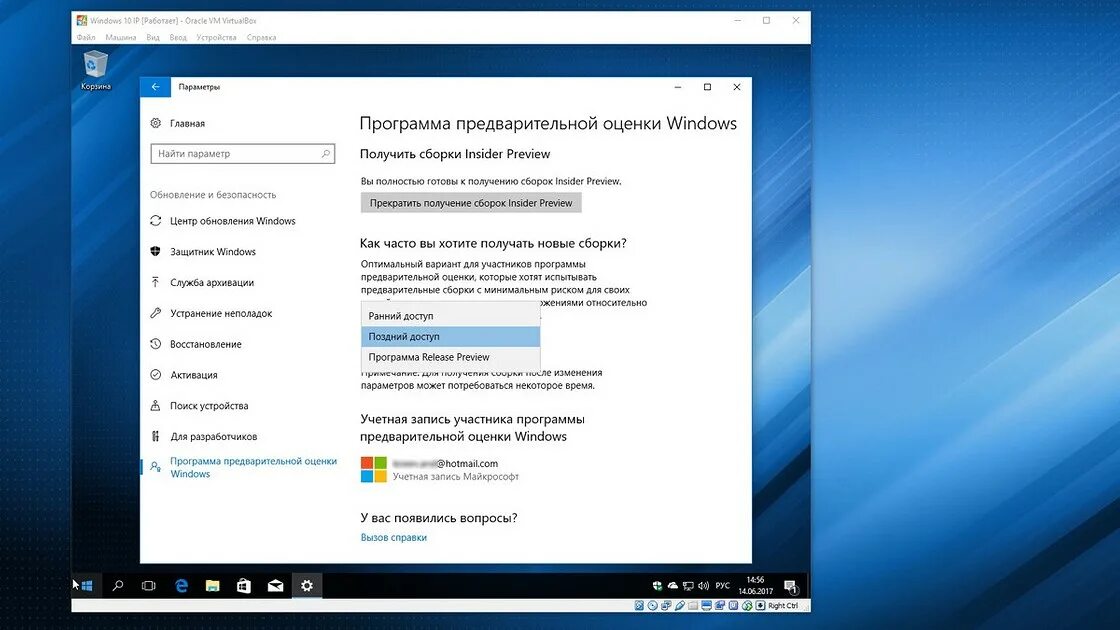
Task: Open Поиск устройства entry
Action: click(x=199, y=405)
